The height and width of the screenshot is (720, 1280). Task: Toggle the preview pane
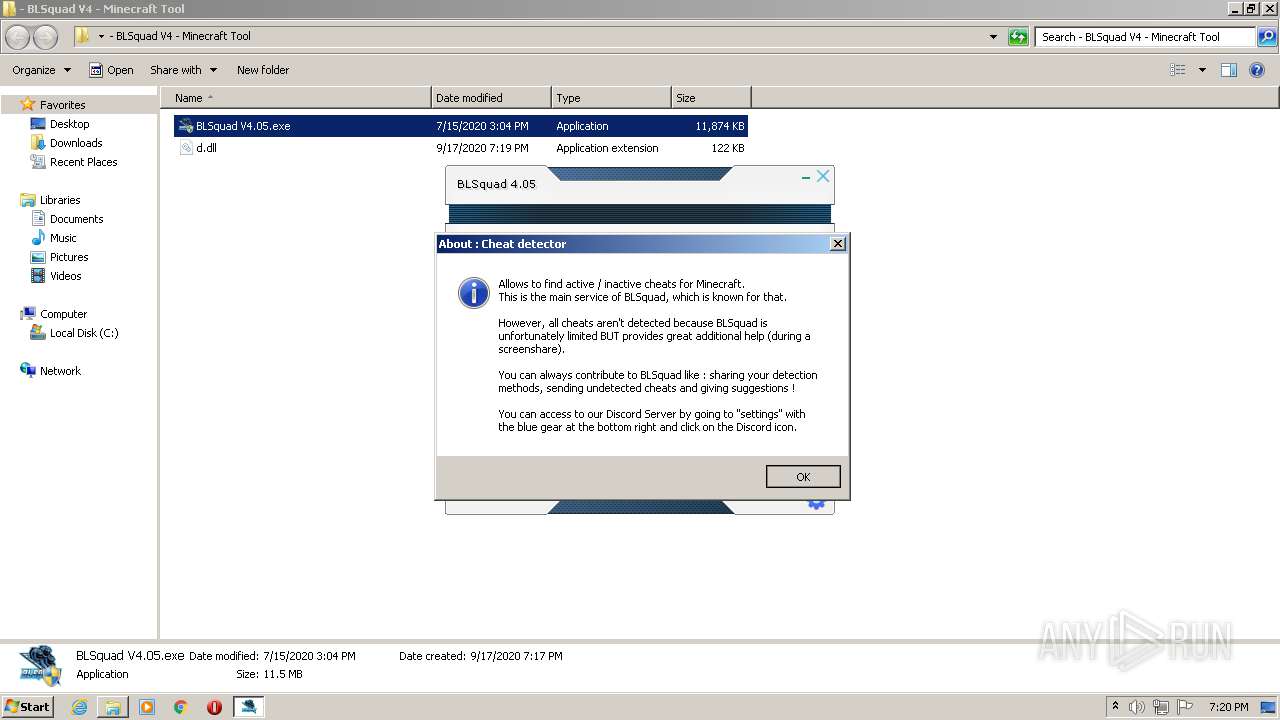[x=1229, y=70]
